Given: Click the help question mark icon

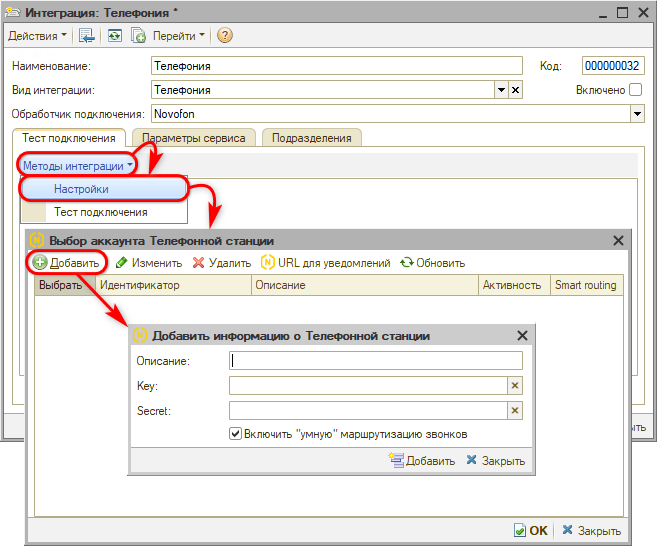Looking at the screenshot, I should click(224, 35).
